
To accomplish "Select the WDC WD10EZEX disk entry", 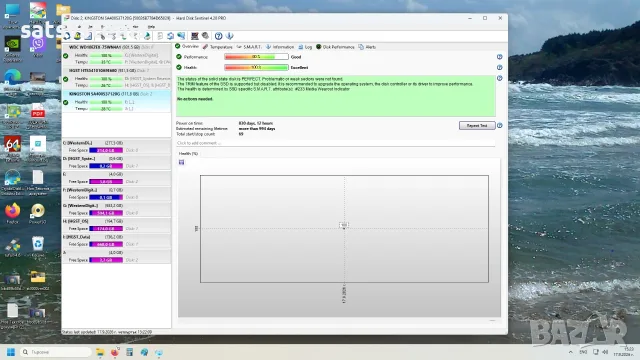I will 116,54.
